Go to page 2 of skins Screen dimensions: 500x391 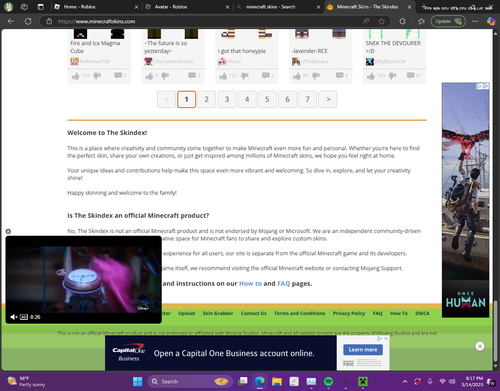click(206, 99)
